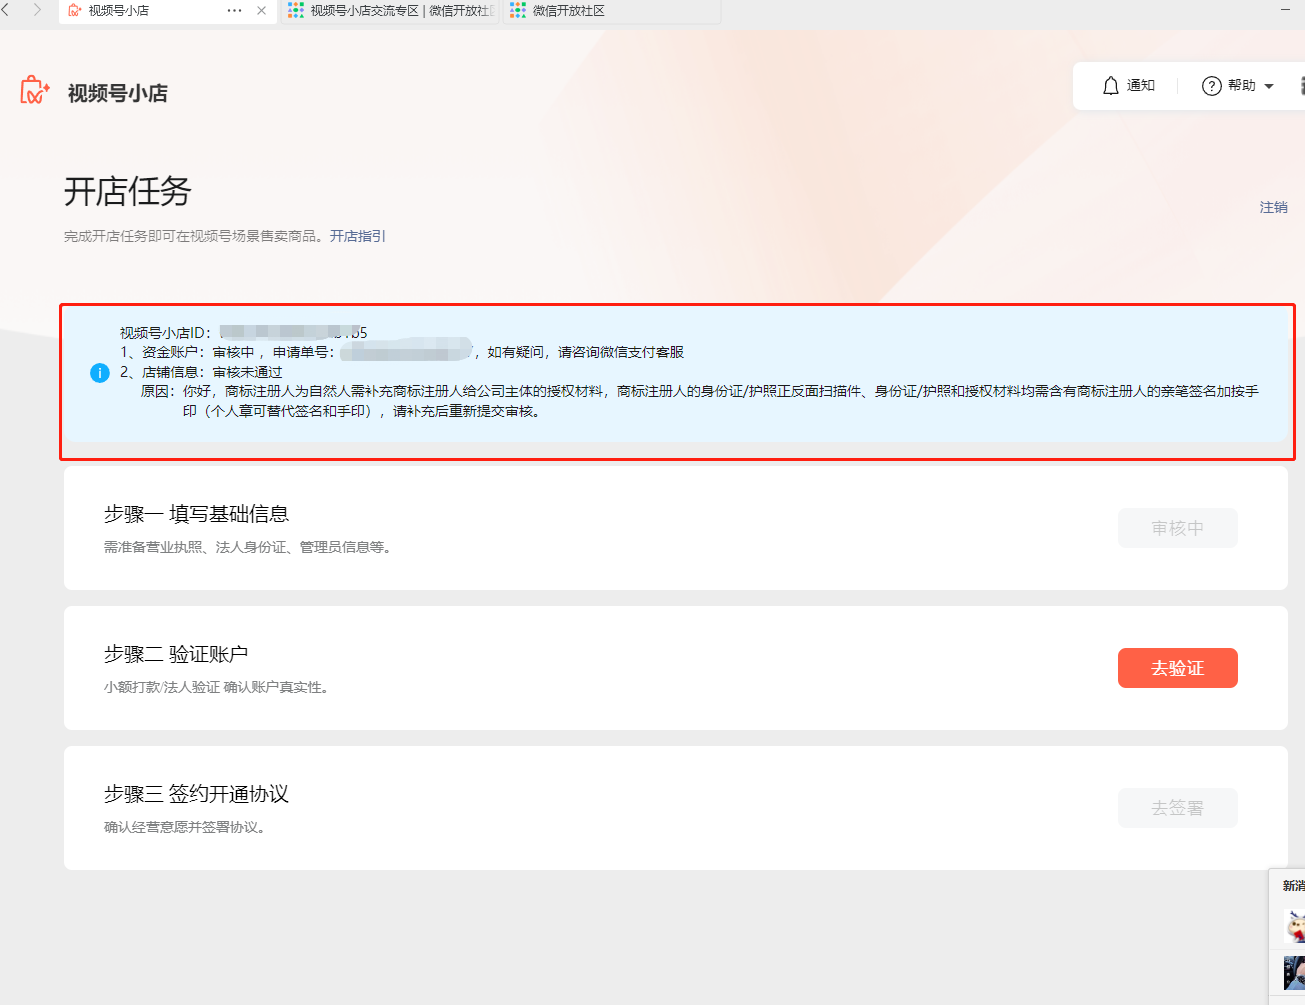Click the 审核中 button for step one
This screenshot has height=1005, width=1305.
tap(1178, 528)
